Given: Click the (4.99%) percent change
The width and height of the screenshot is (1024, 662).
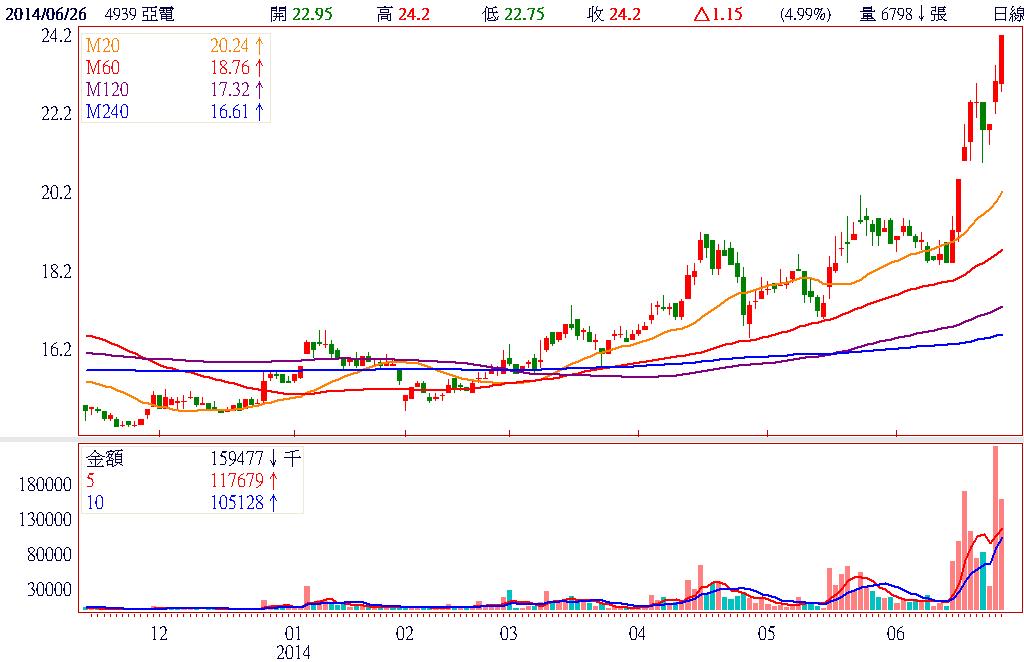Looking at the screenshot, I should pos(803,14).
